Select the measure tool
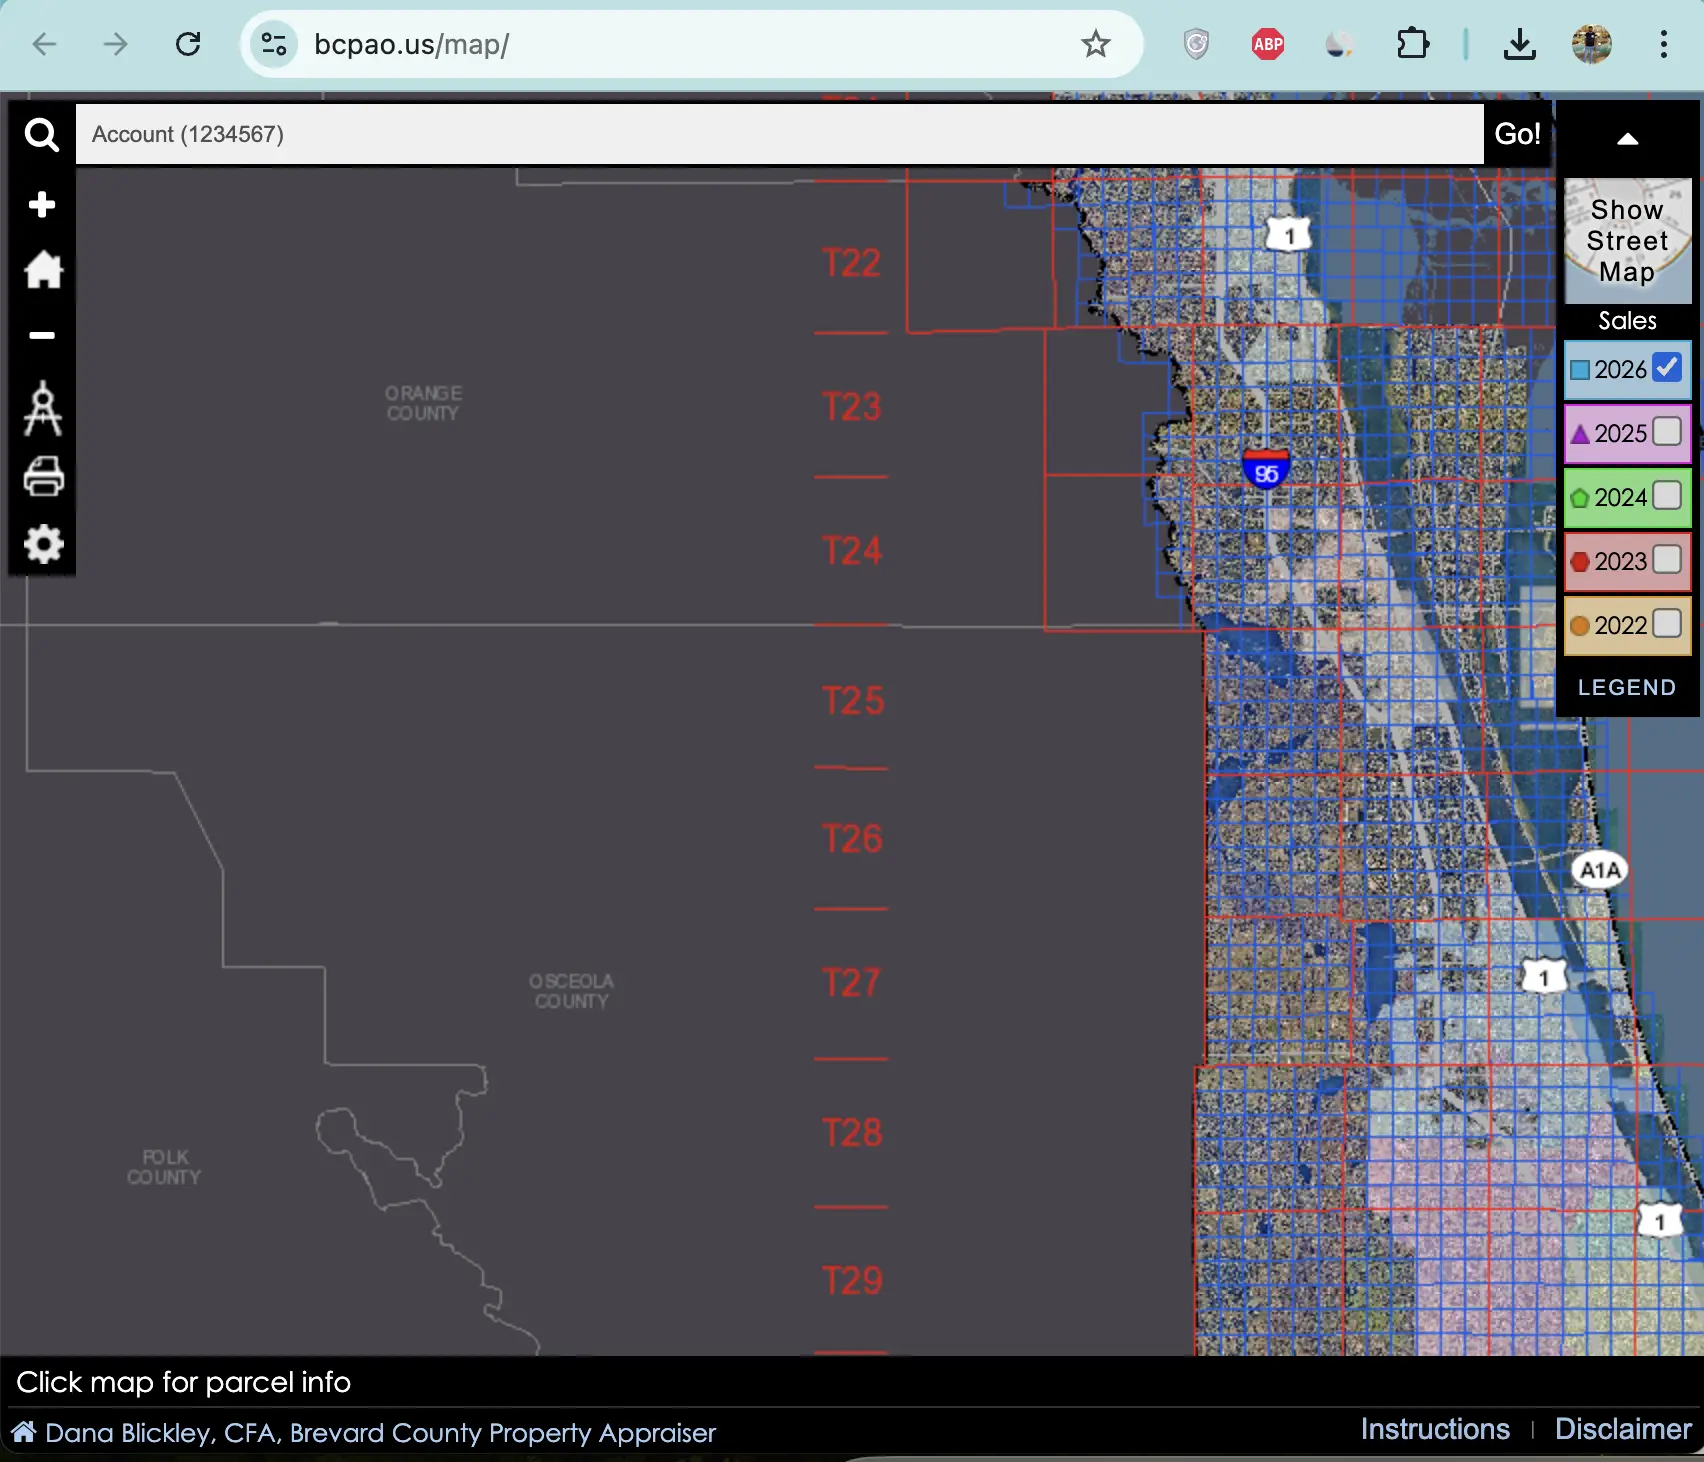 (x=42, y=407)
